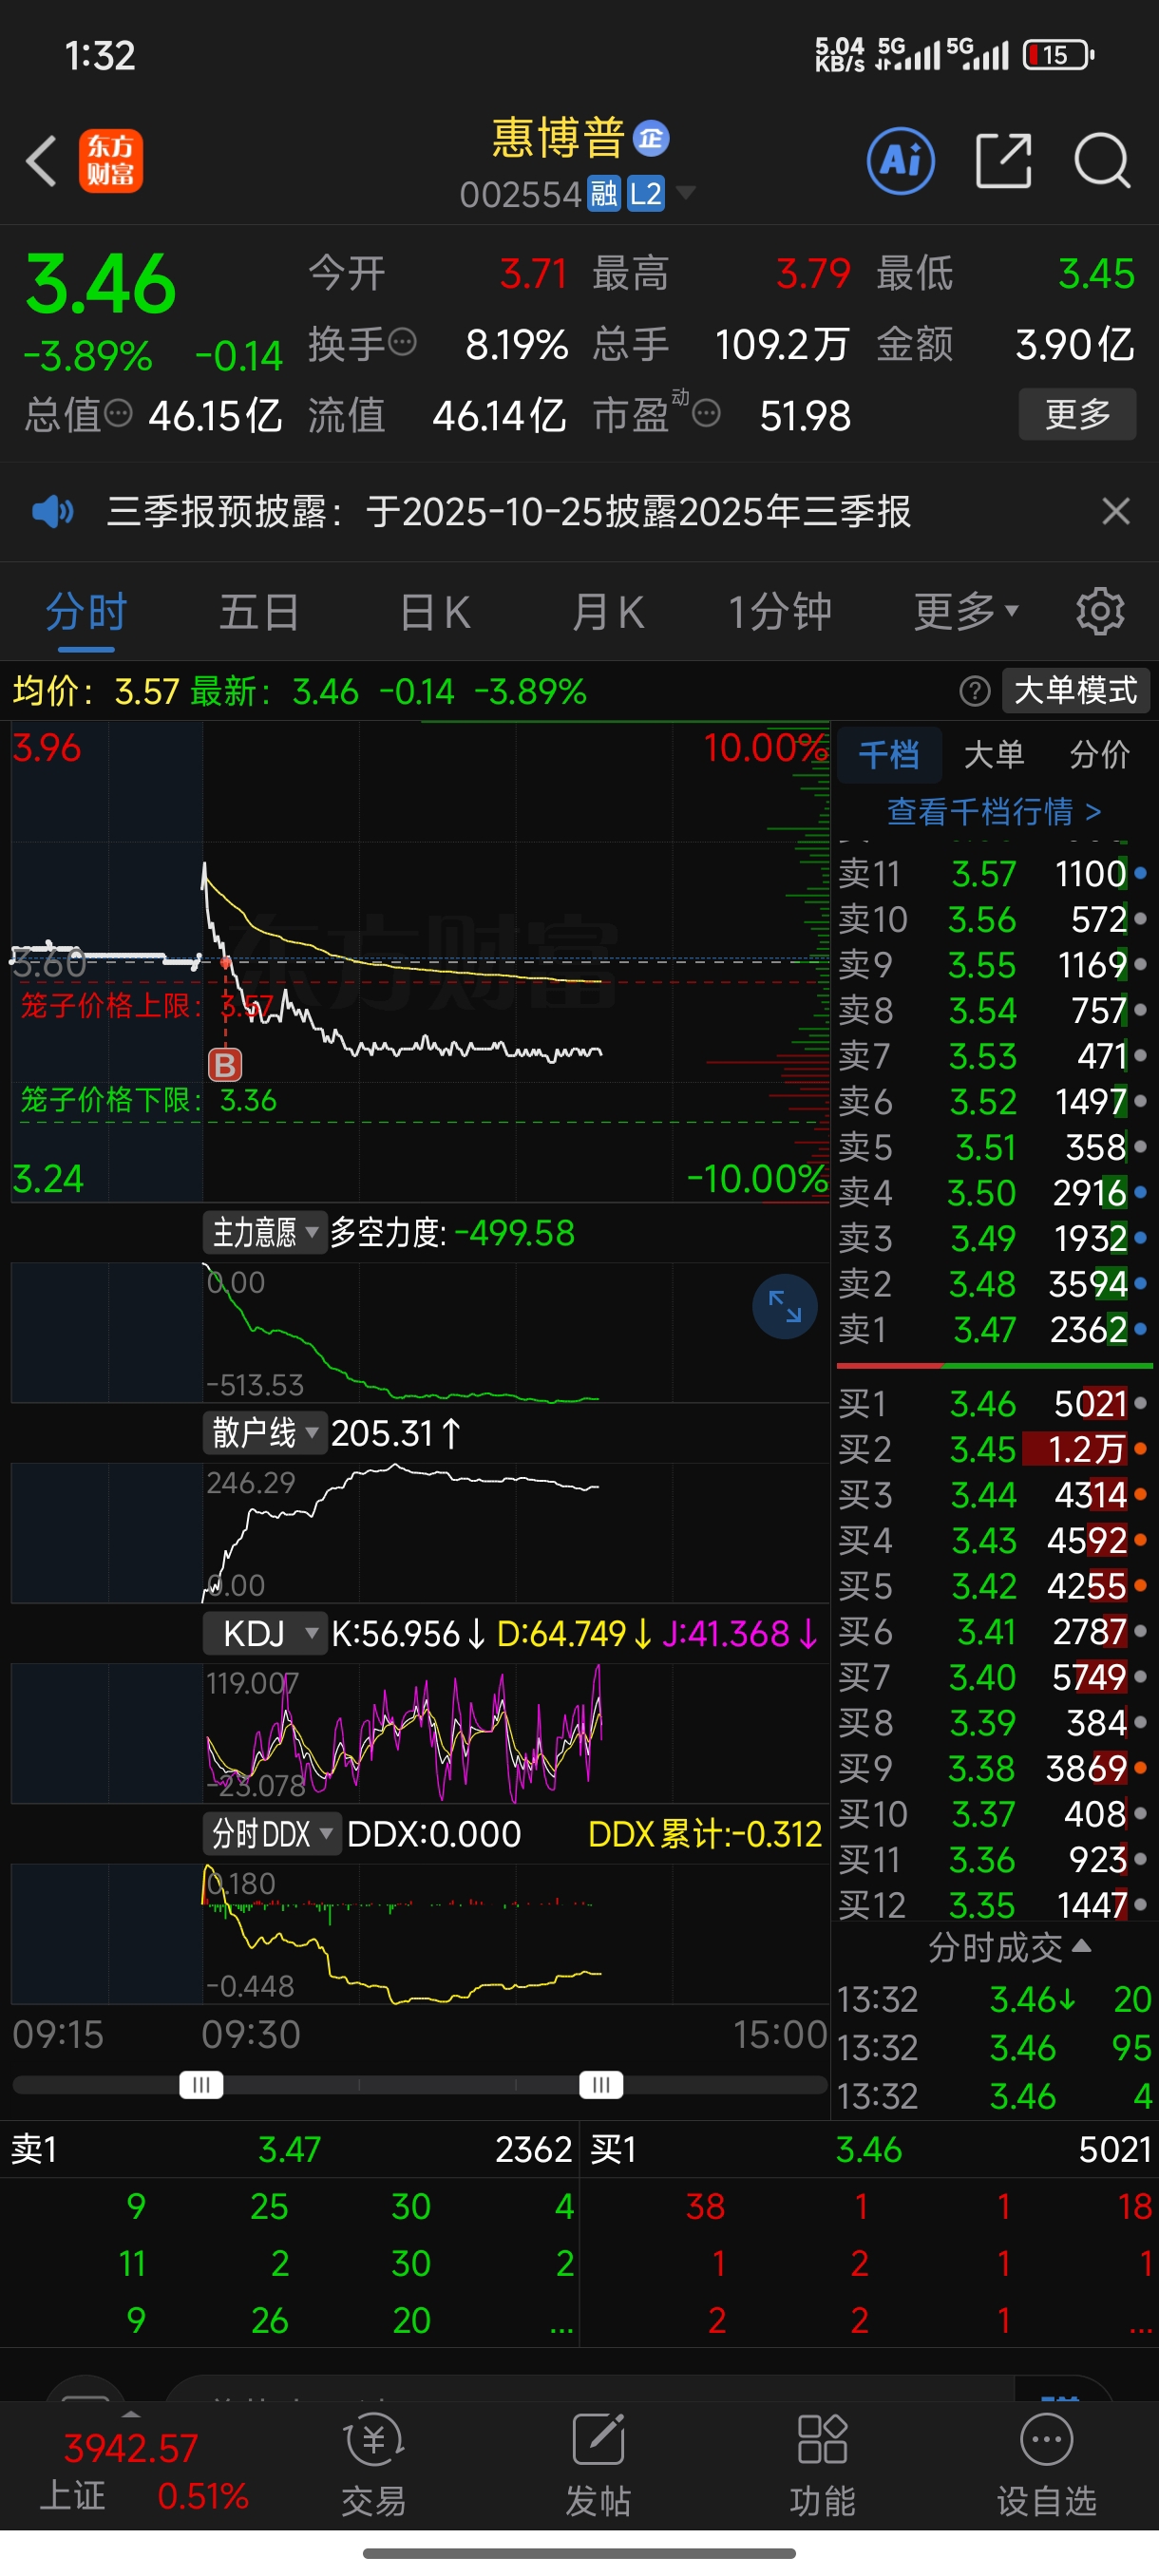Screen dimensions: 1159x2576
Task: Select the 千档 order book tab
Action: coord(889,755)
